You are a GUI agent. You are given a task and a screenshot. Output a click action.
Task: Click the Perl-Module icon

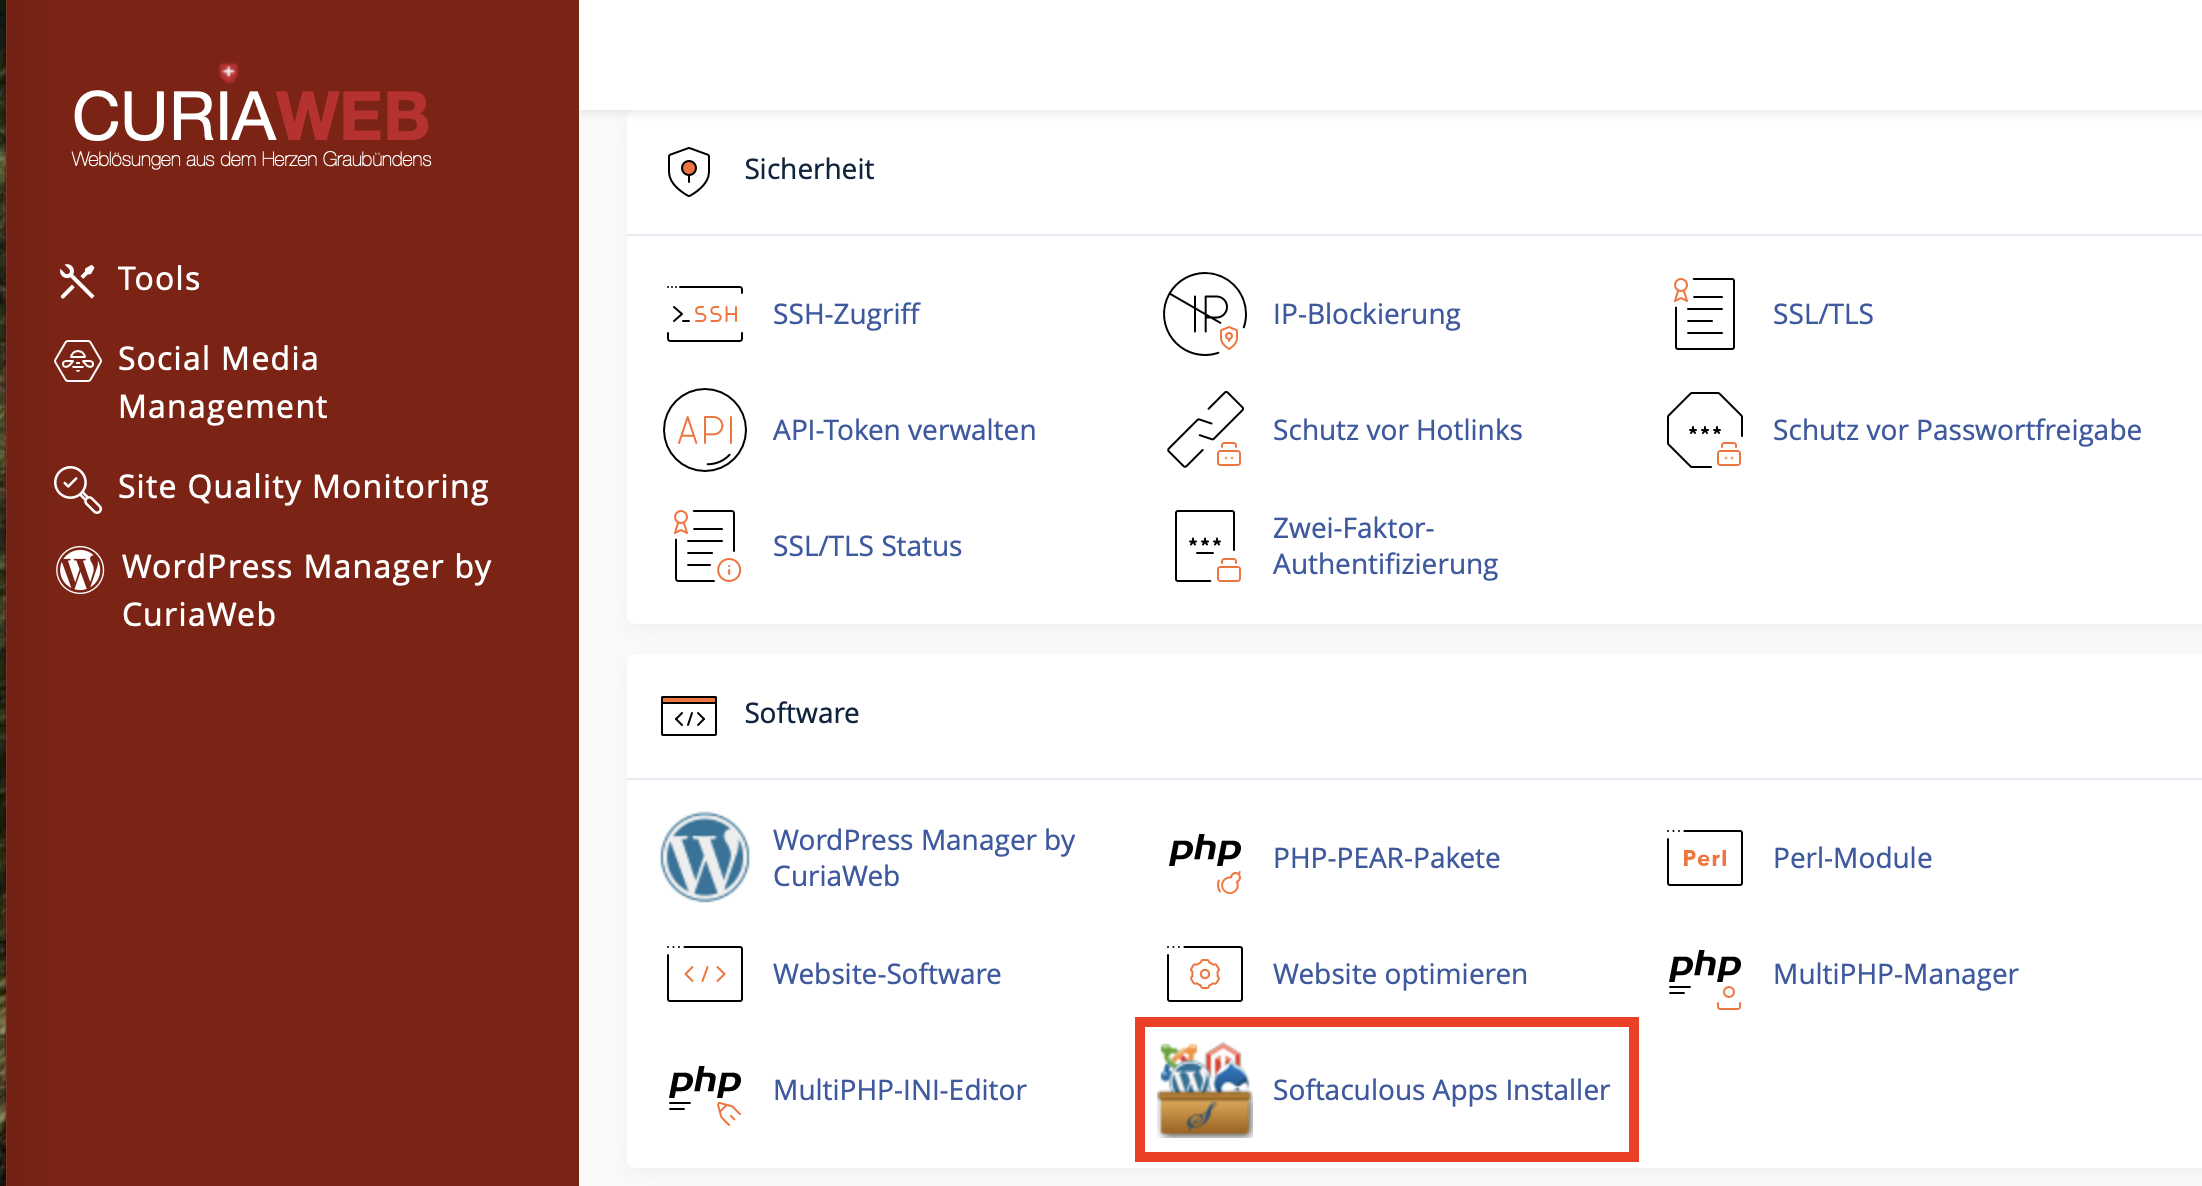(x=1705, y=857)
